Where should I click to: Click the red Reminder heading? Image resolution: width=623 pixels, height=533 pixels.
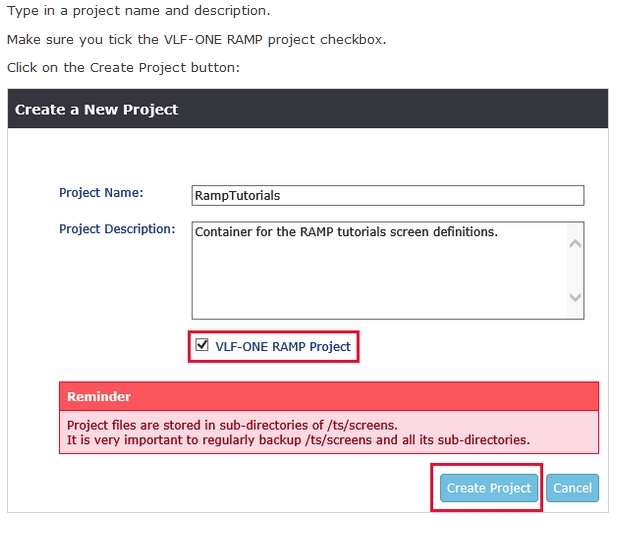pos(99,397)
